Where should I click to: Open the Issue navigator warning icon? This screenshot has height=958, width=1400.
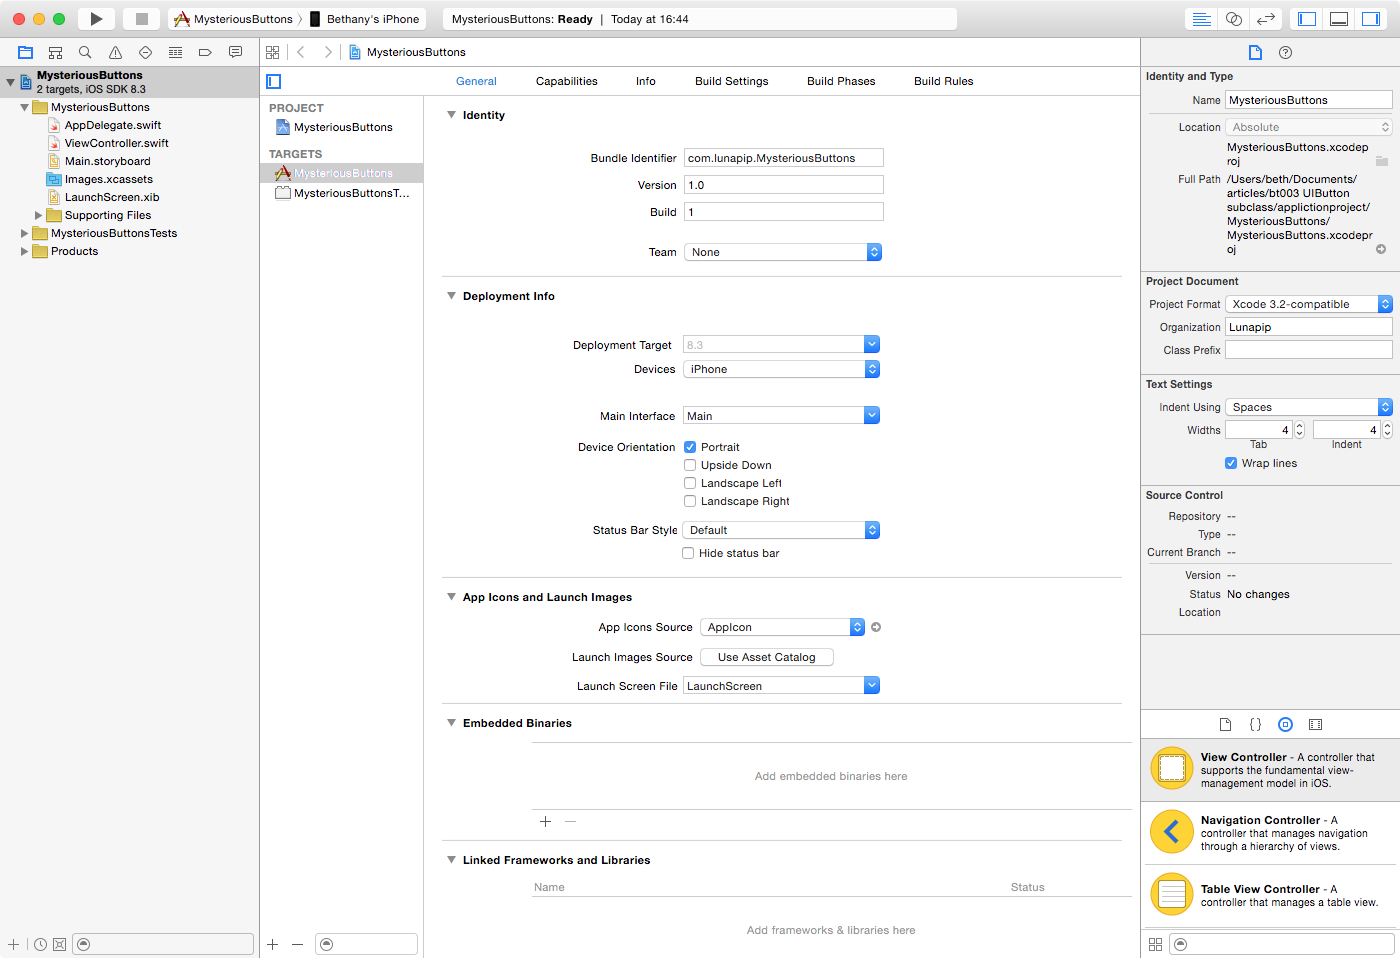coord(115,52)
